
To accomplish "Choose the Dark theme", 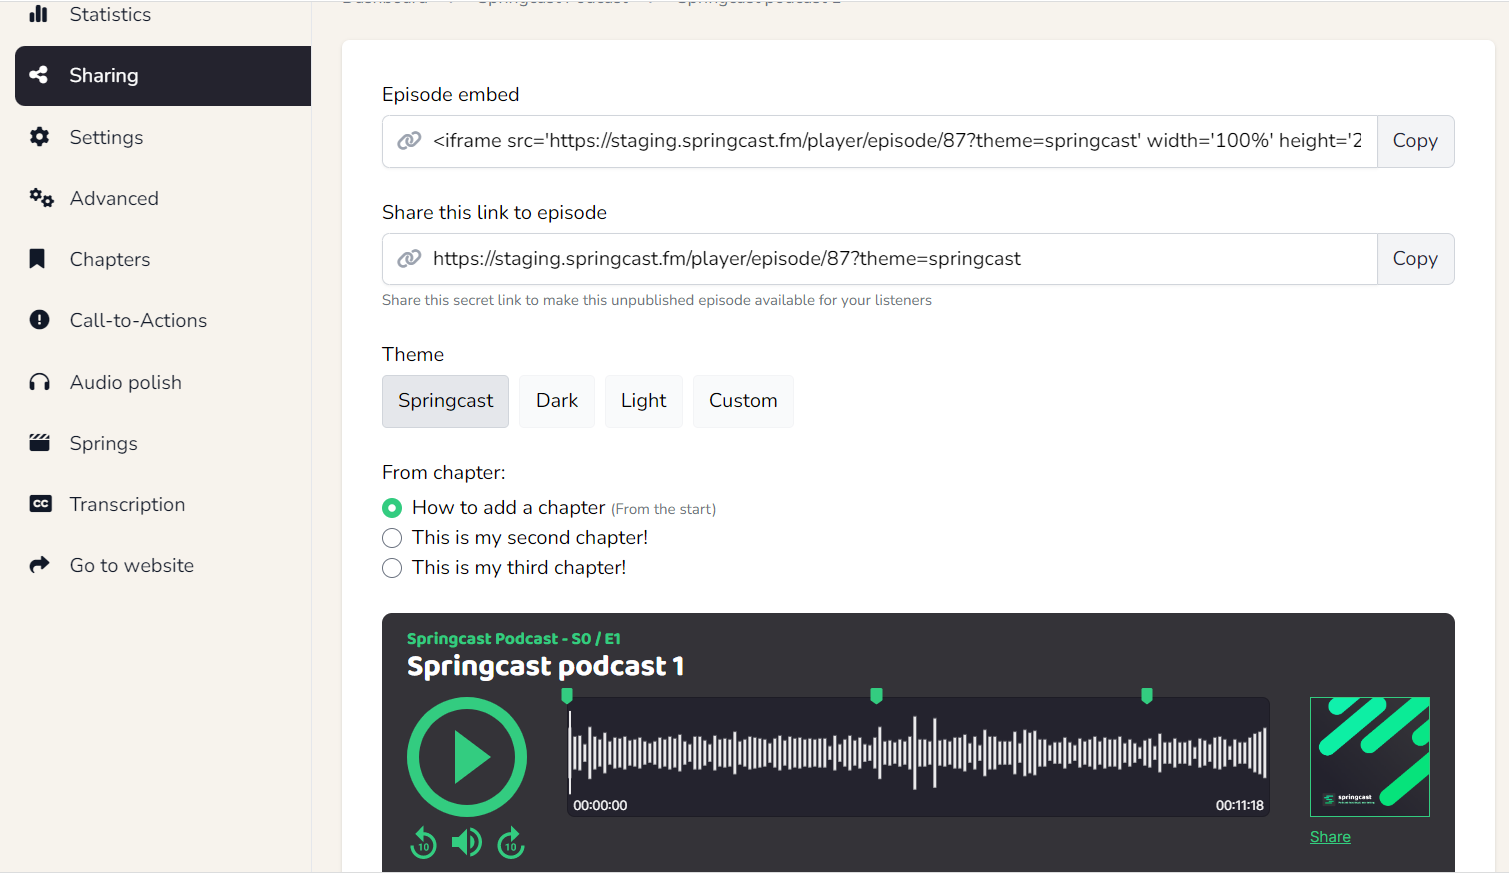I will (557, 401).
